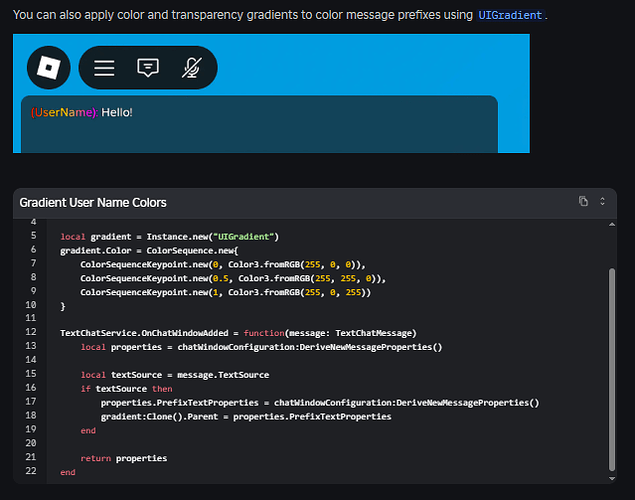Click the Roblox logo button
Viewport: 635px width, 500px height.
pyautogui.click(x=49, y=67)
